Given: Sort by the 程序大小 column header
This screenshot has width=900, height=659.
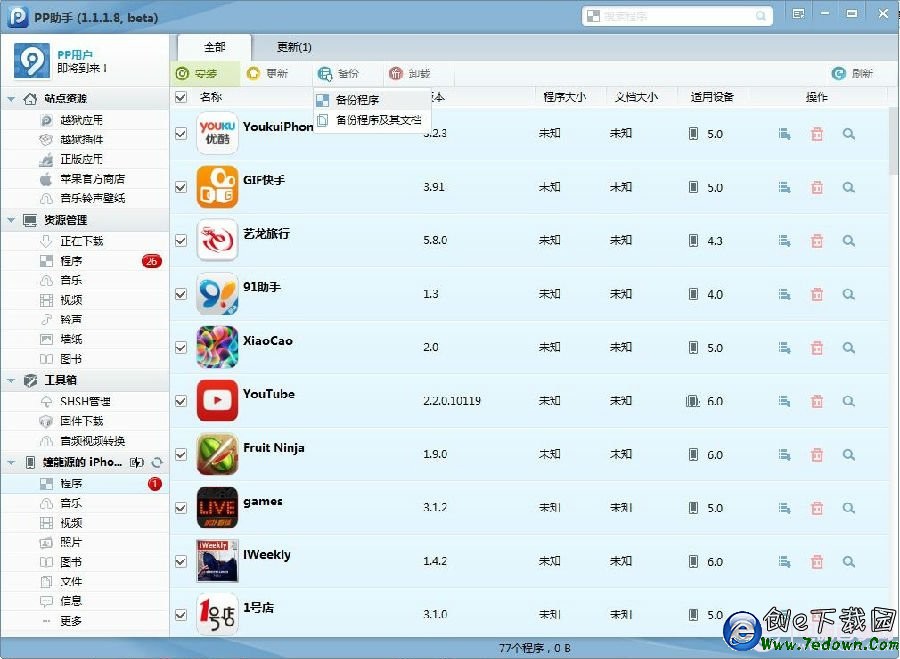Looking at the screenshot, I should (564, 97).
